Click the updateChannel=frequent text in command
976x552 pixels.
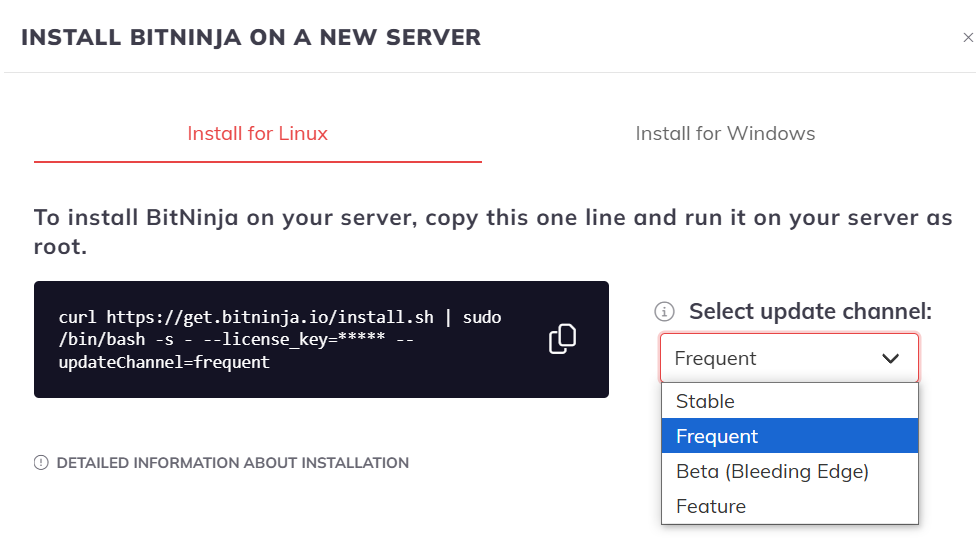[x=164, y=362]
